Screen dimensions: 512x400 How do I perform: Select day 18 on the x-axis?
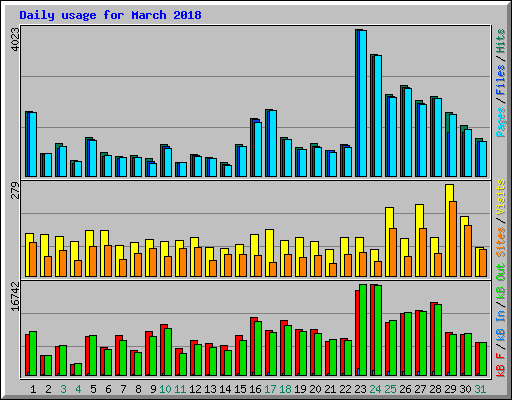coord(285,389)
